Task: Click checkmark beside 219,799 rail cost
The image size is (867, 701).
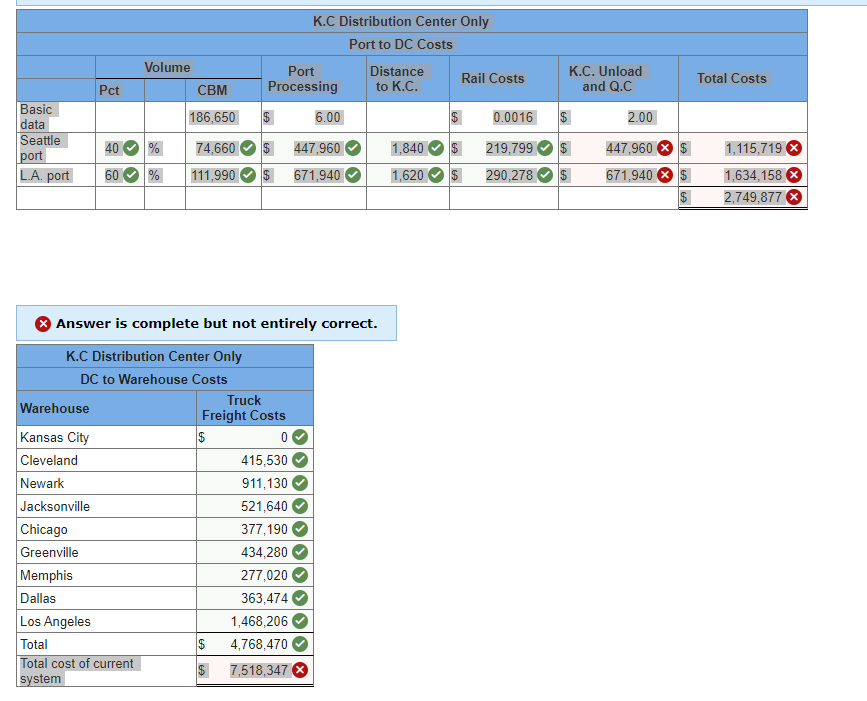Action: (x=545, y=148)
